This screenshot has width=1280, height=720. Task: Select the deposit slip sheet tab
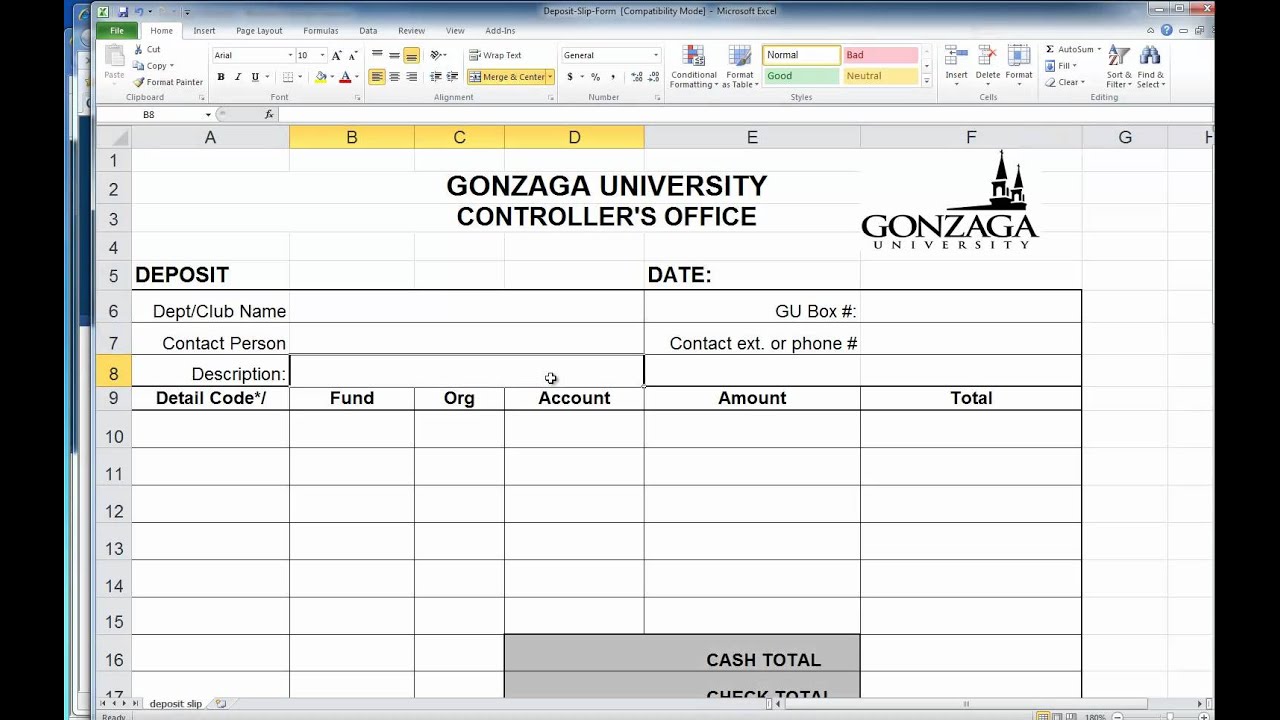tap(176, 704)
